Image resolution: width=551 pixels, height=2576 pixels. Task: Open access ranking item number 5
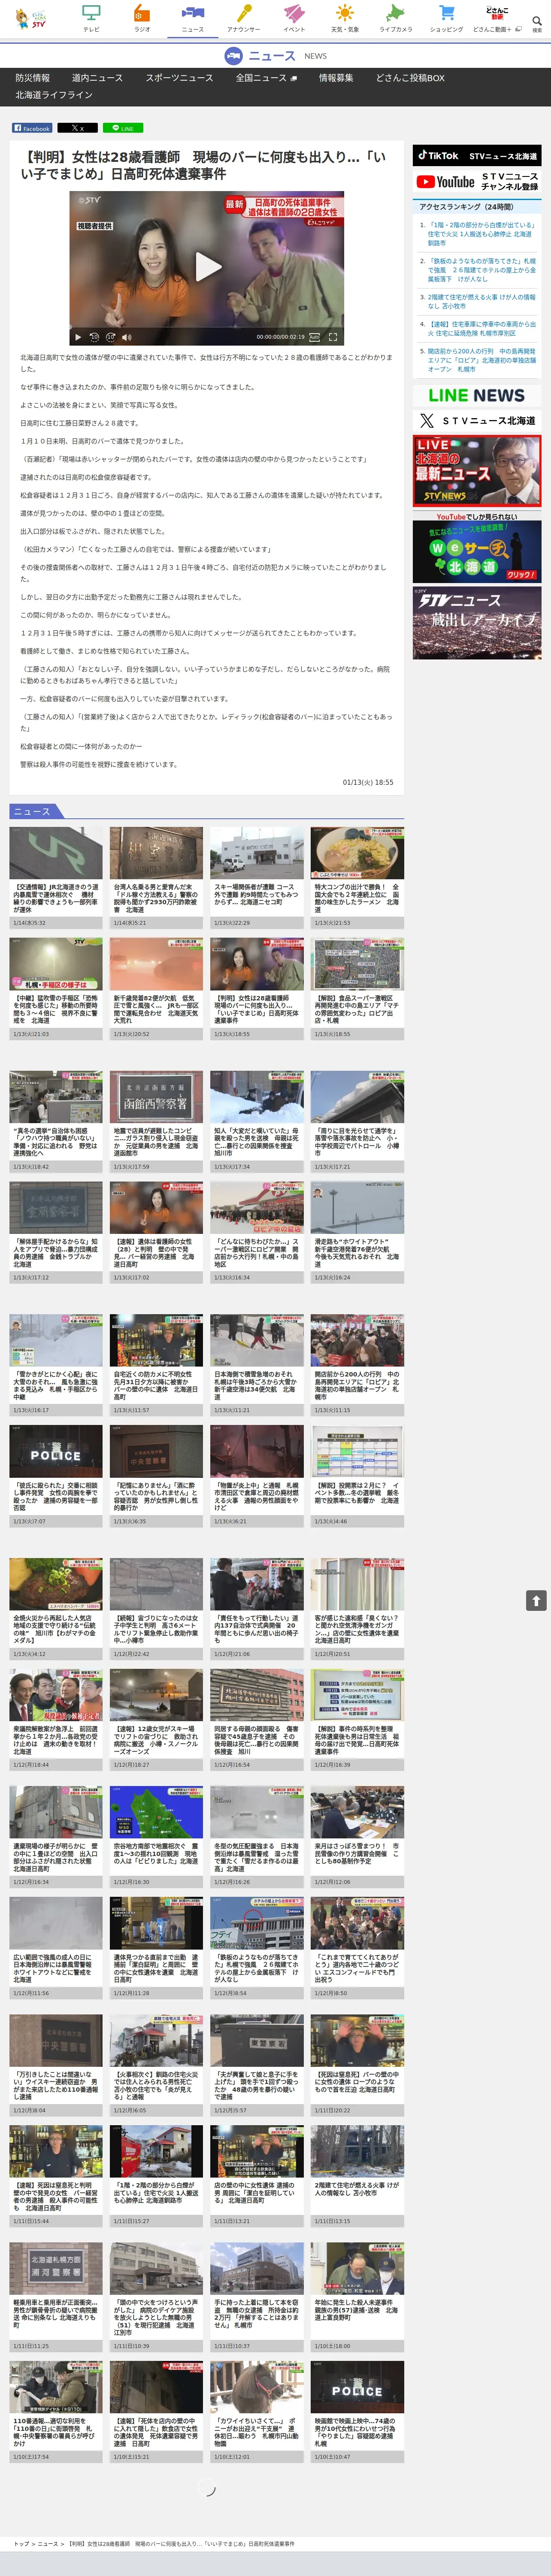pyautogui.click(x=482, y=361)
